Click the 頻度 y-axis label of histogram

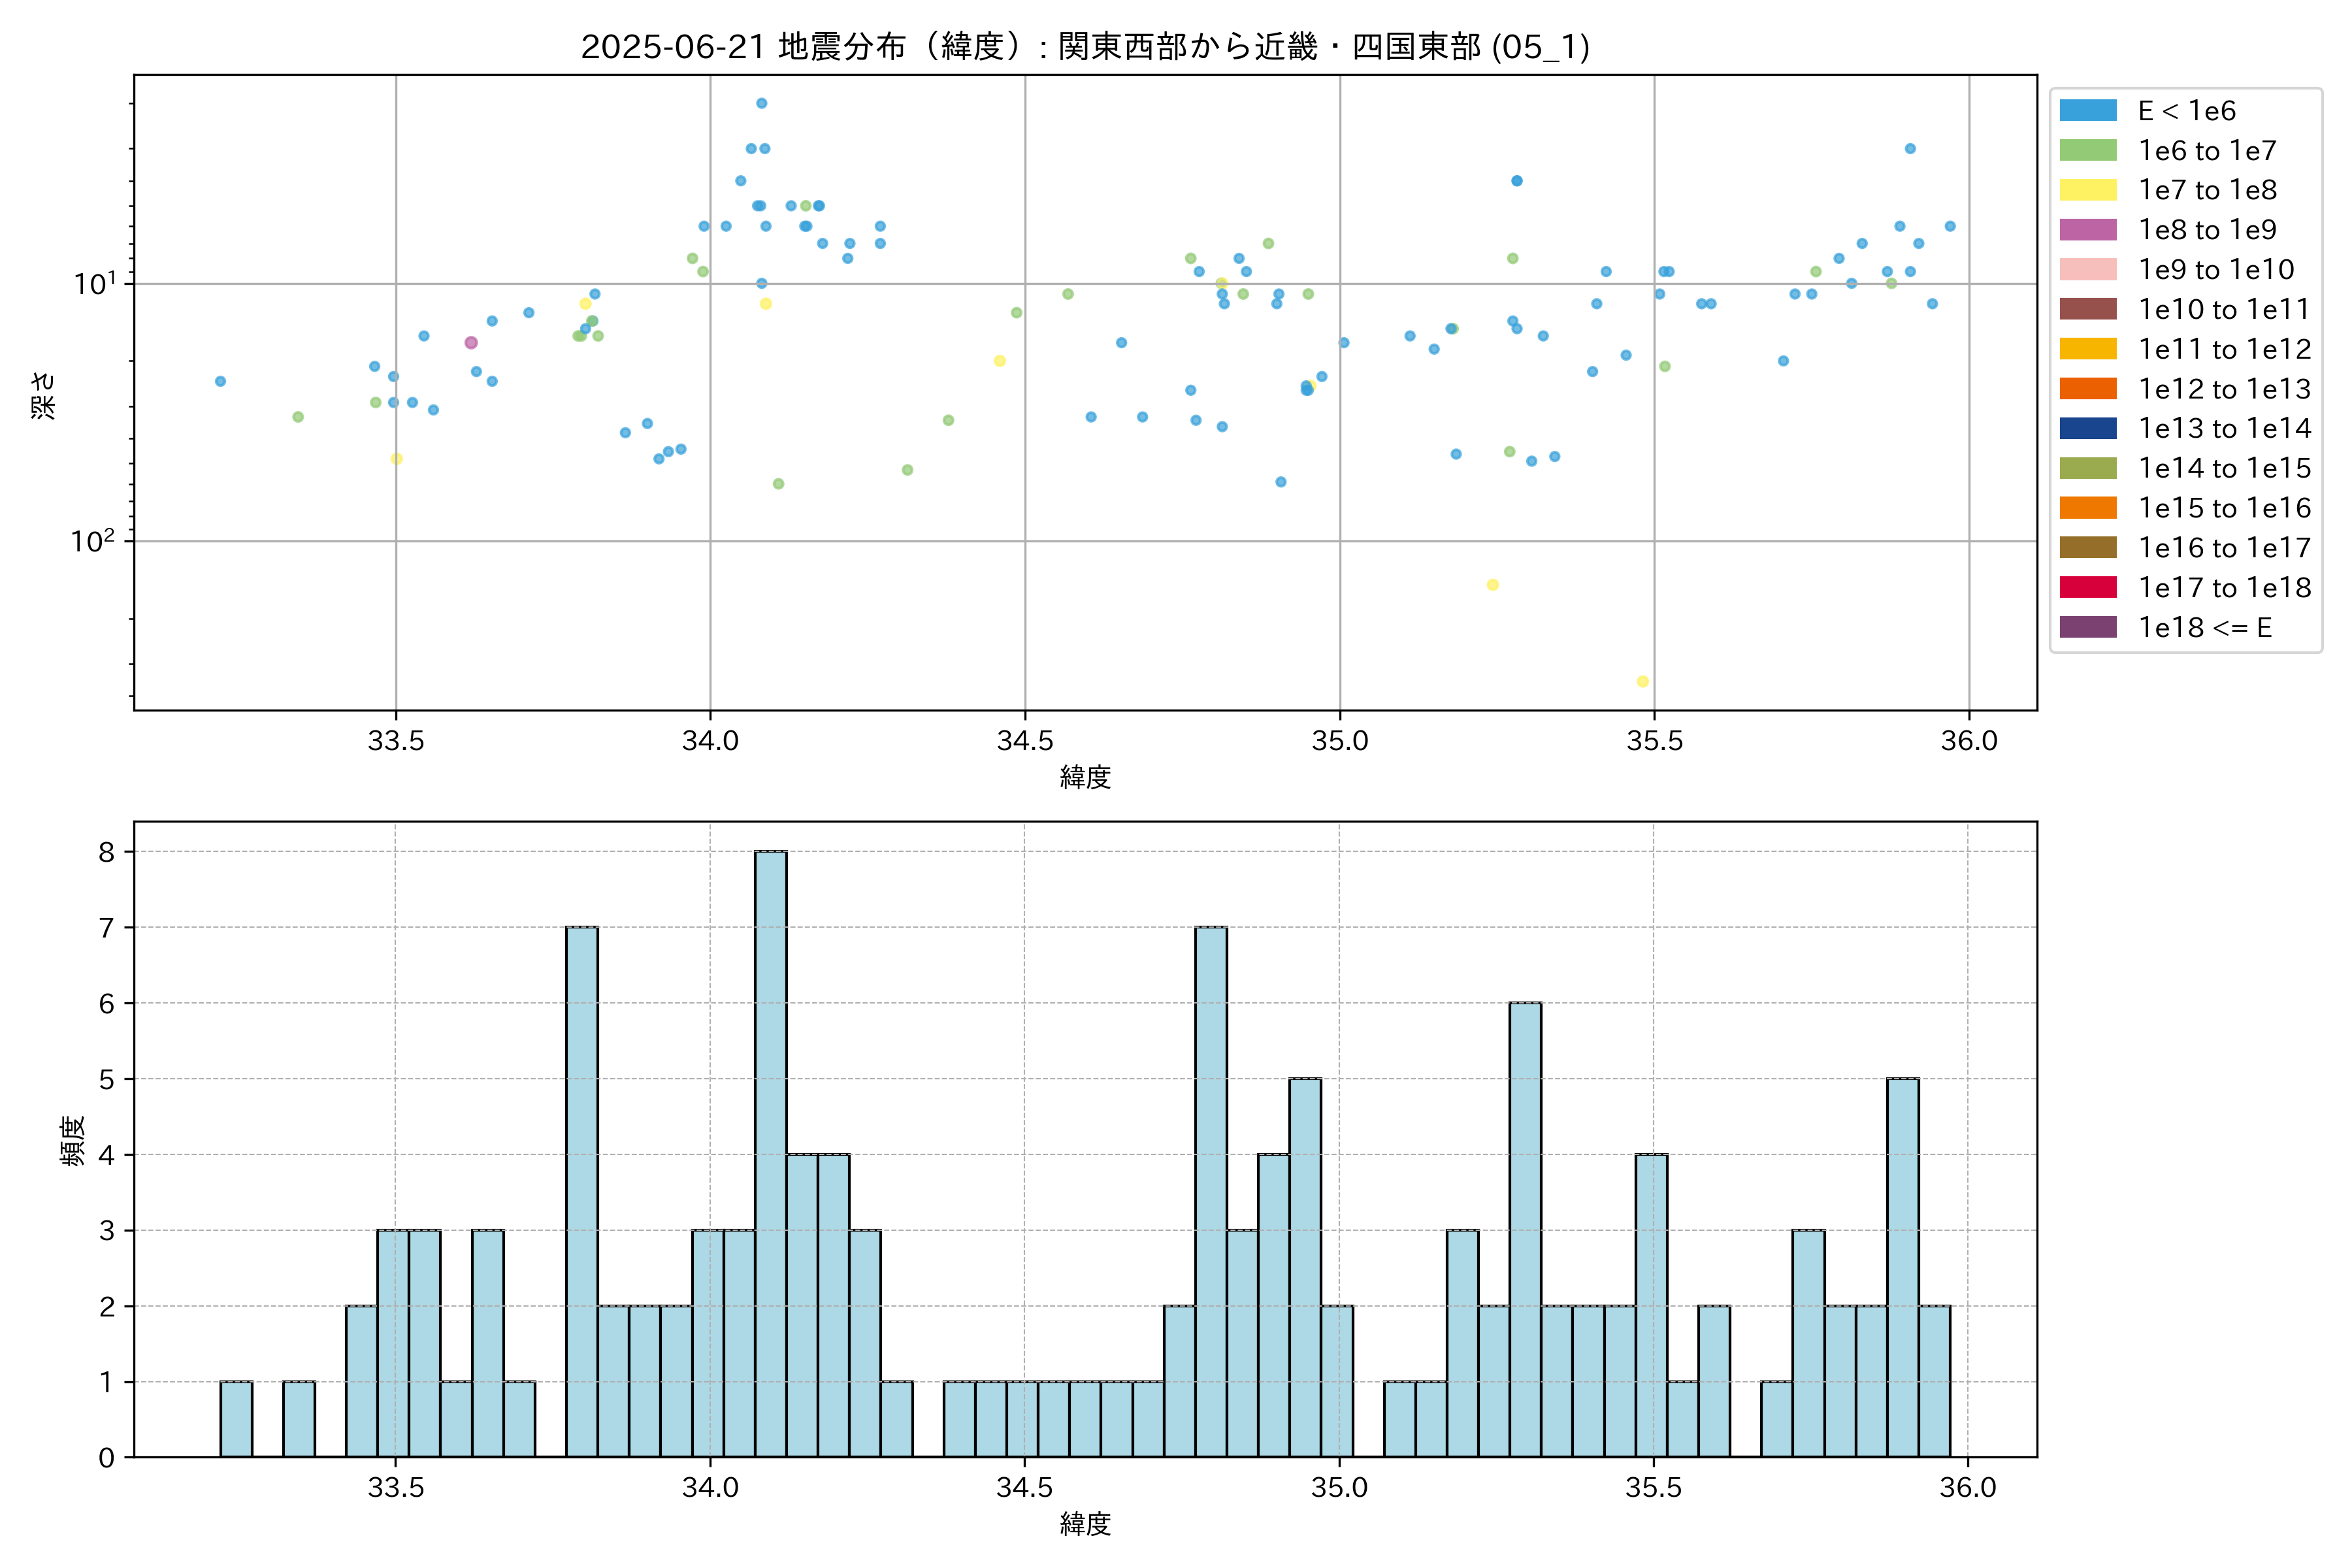click(72, 1141)
